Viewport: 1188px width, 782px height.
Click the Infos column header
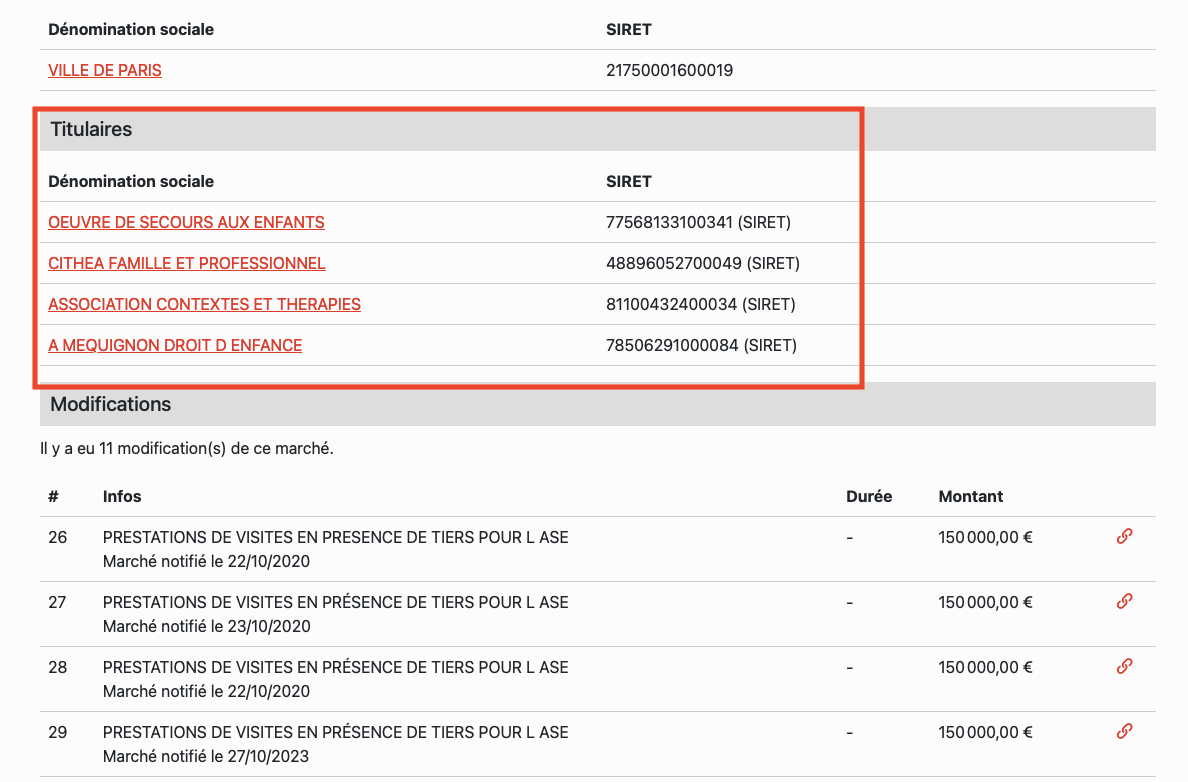(122, 496)
